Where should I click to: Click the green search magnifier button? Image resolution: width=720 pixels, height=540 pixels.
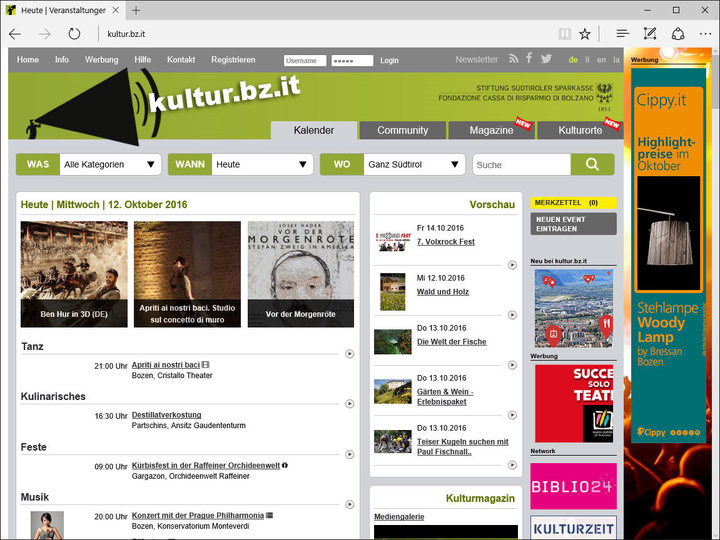point(592,164)
